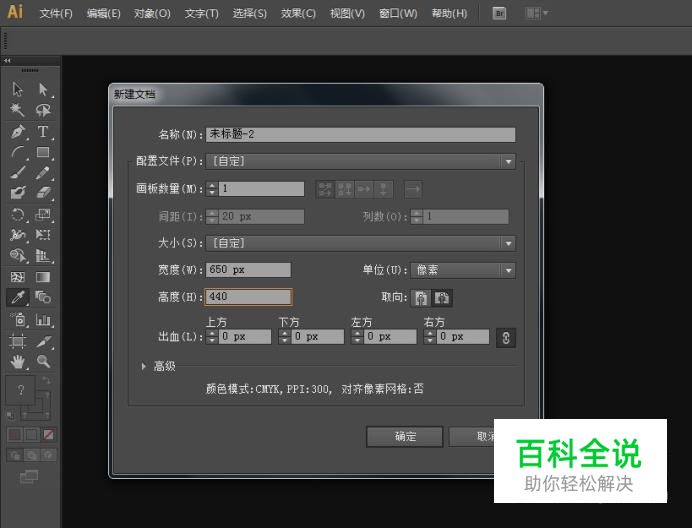Set paint type to None (red slash)
Viewport: 692px width, 528px height.
tap(49, 435)
